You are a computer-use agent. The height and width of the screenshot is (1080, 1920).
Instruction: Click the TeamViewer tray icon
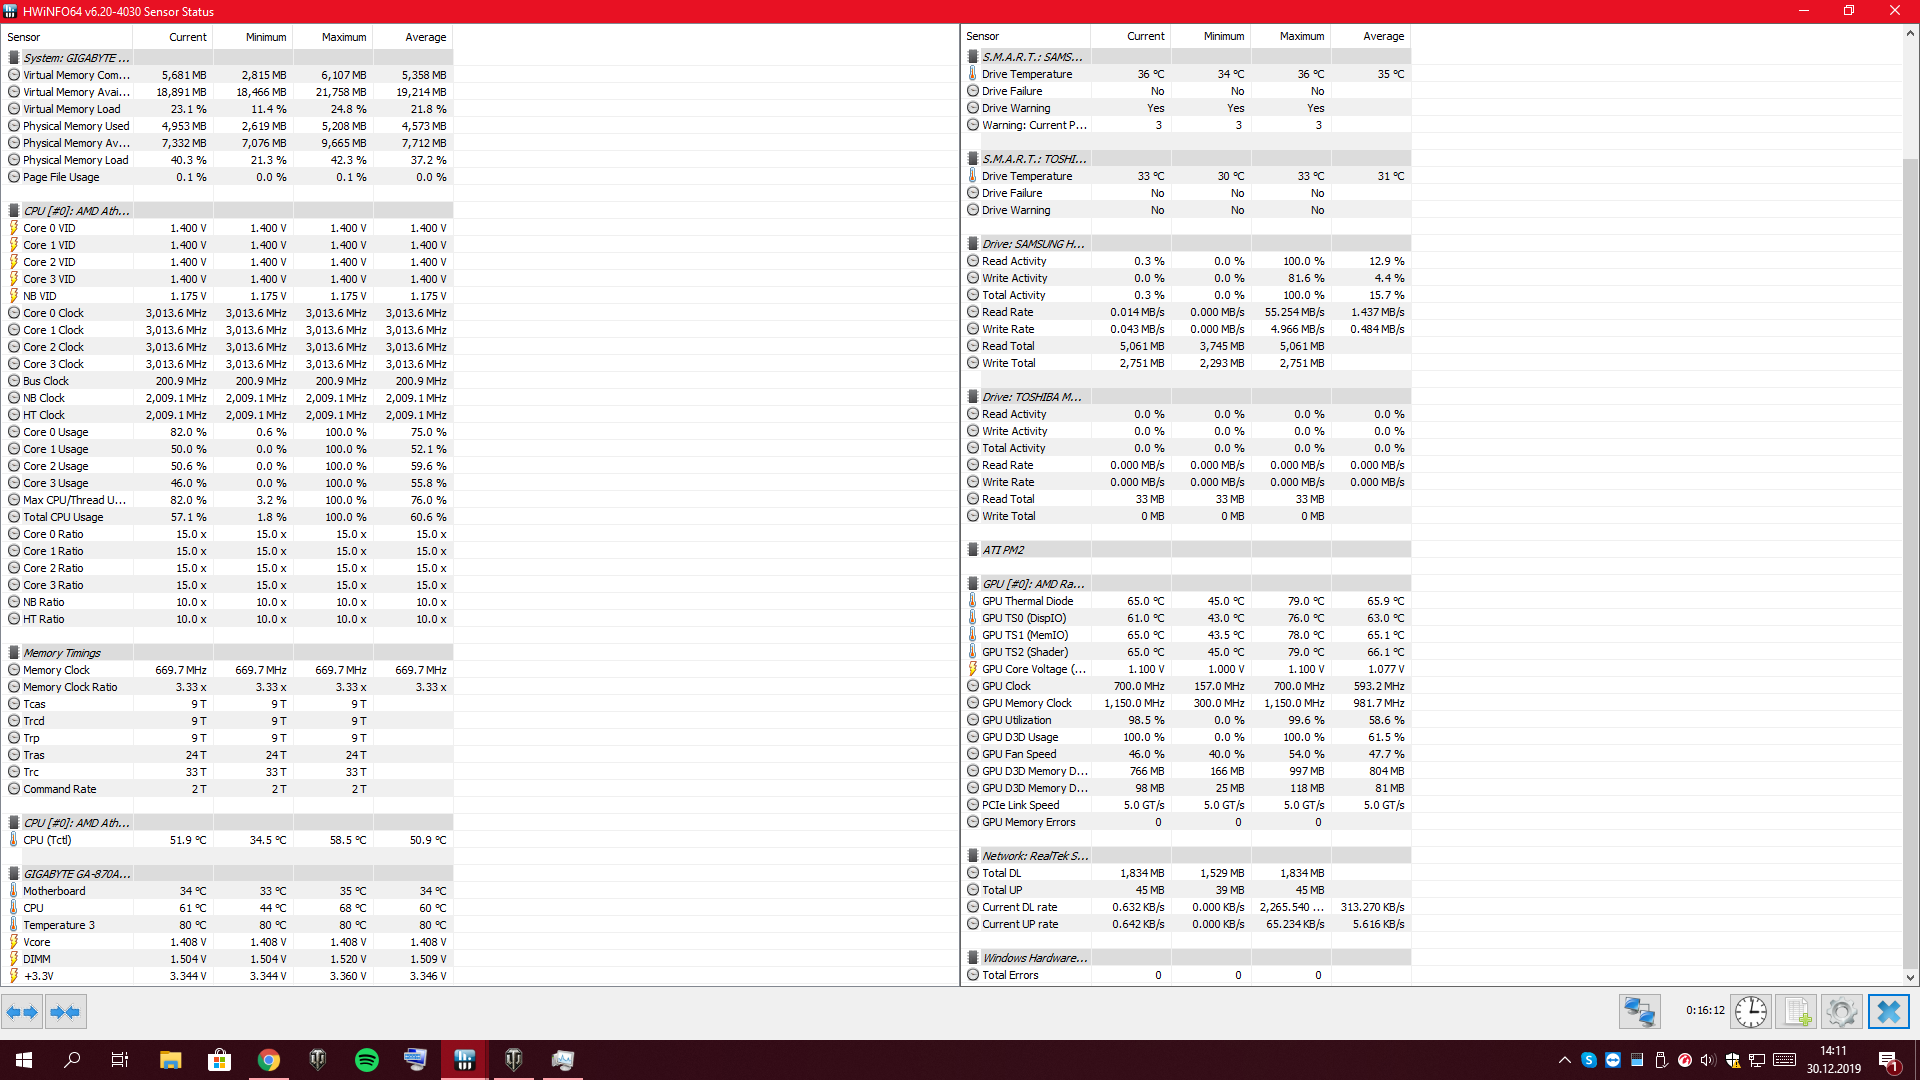(x=1613, y=1060)
